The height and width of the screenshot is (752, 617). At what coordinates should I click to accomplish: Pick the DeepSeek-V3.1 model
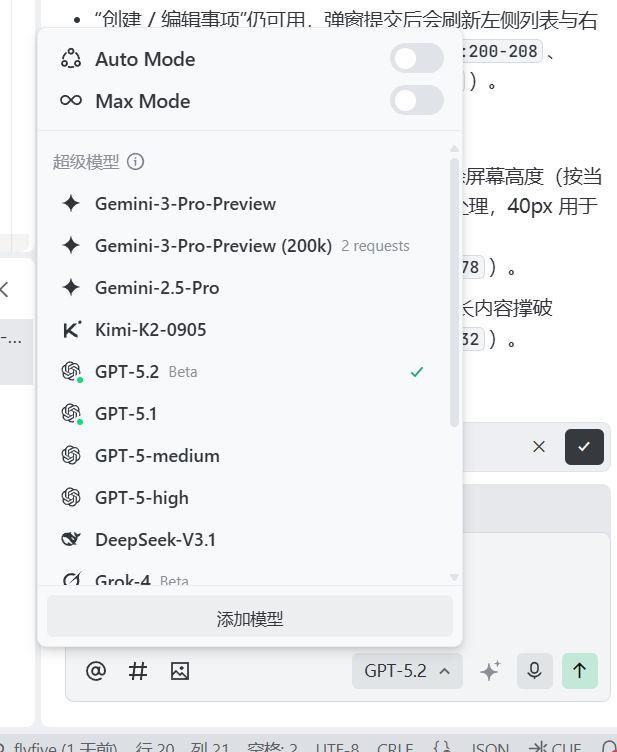pos(156,540)
